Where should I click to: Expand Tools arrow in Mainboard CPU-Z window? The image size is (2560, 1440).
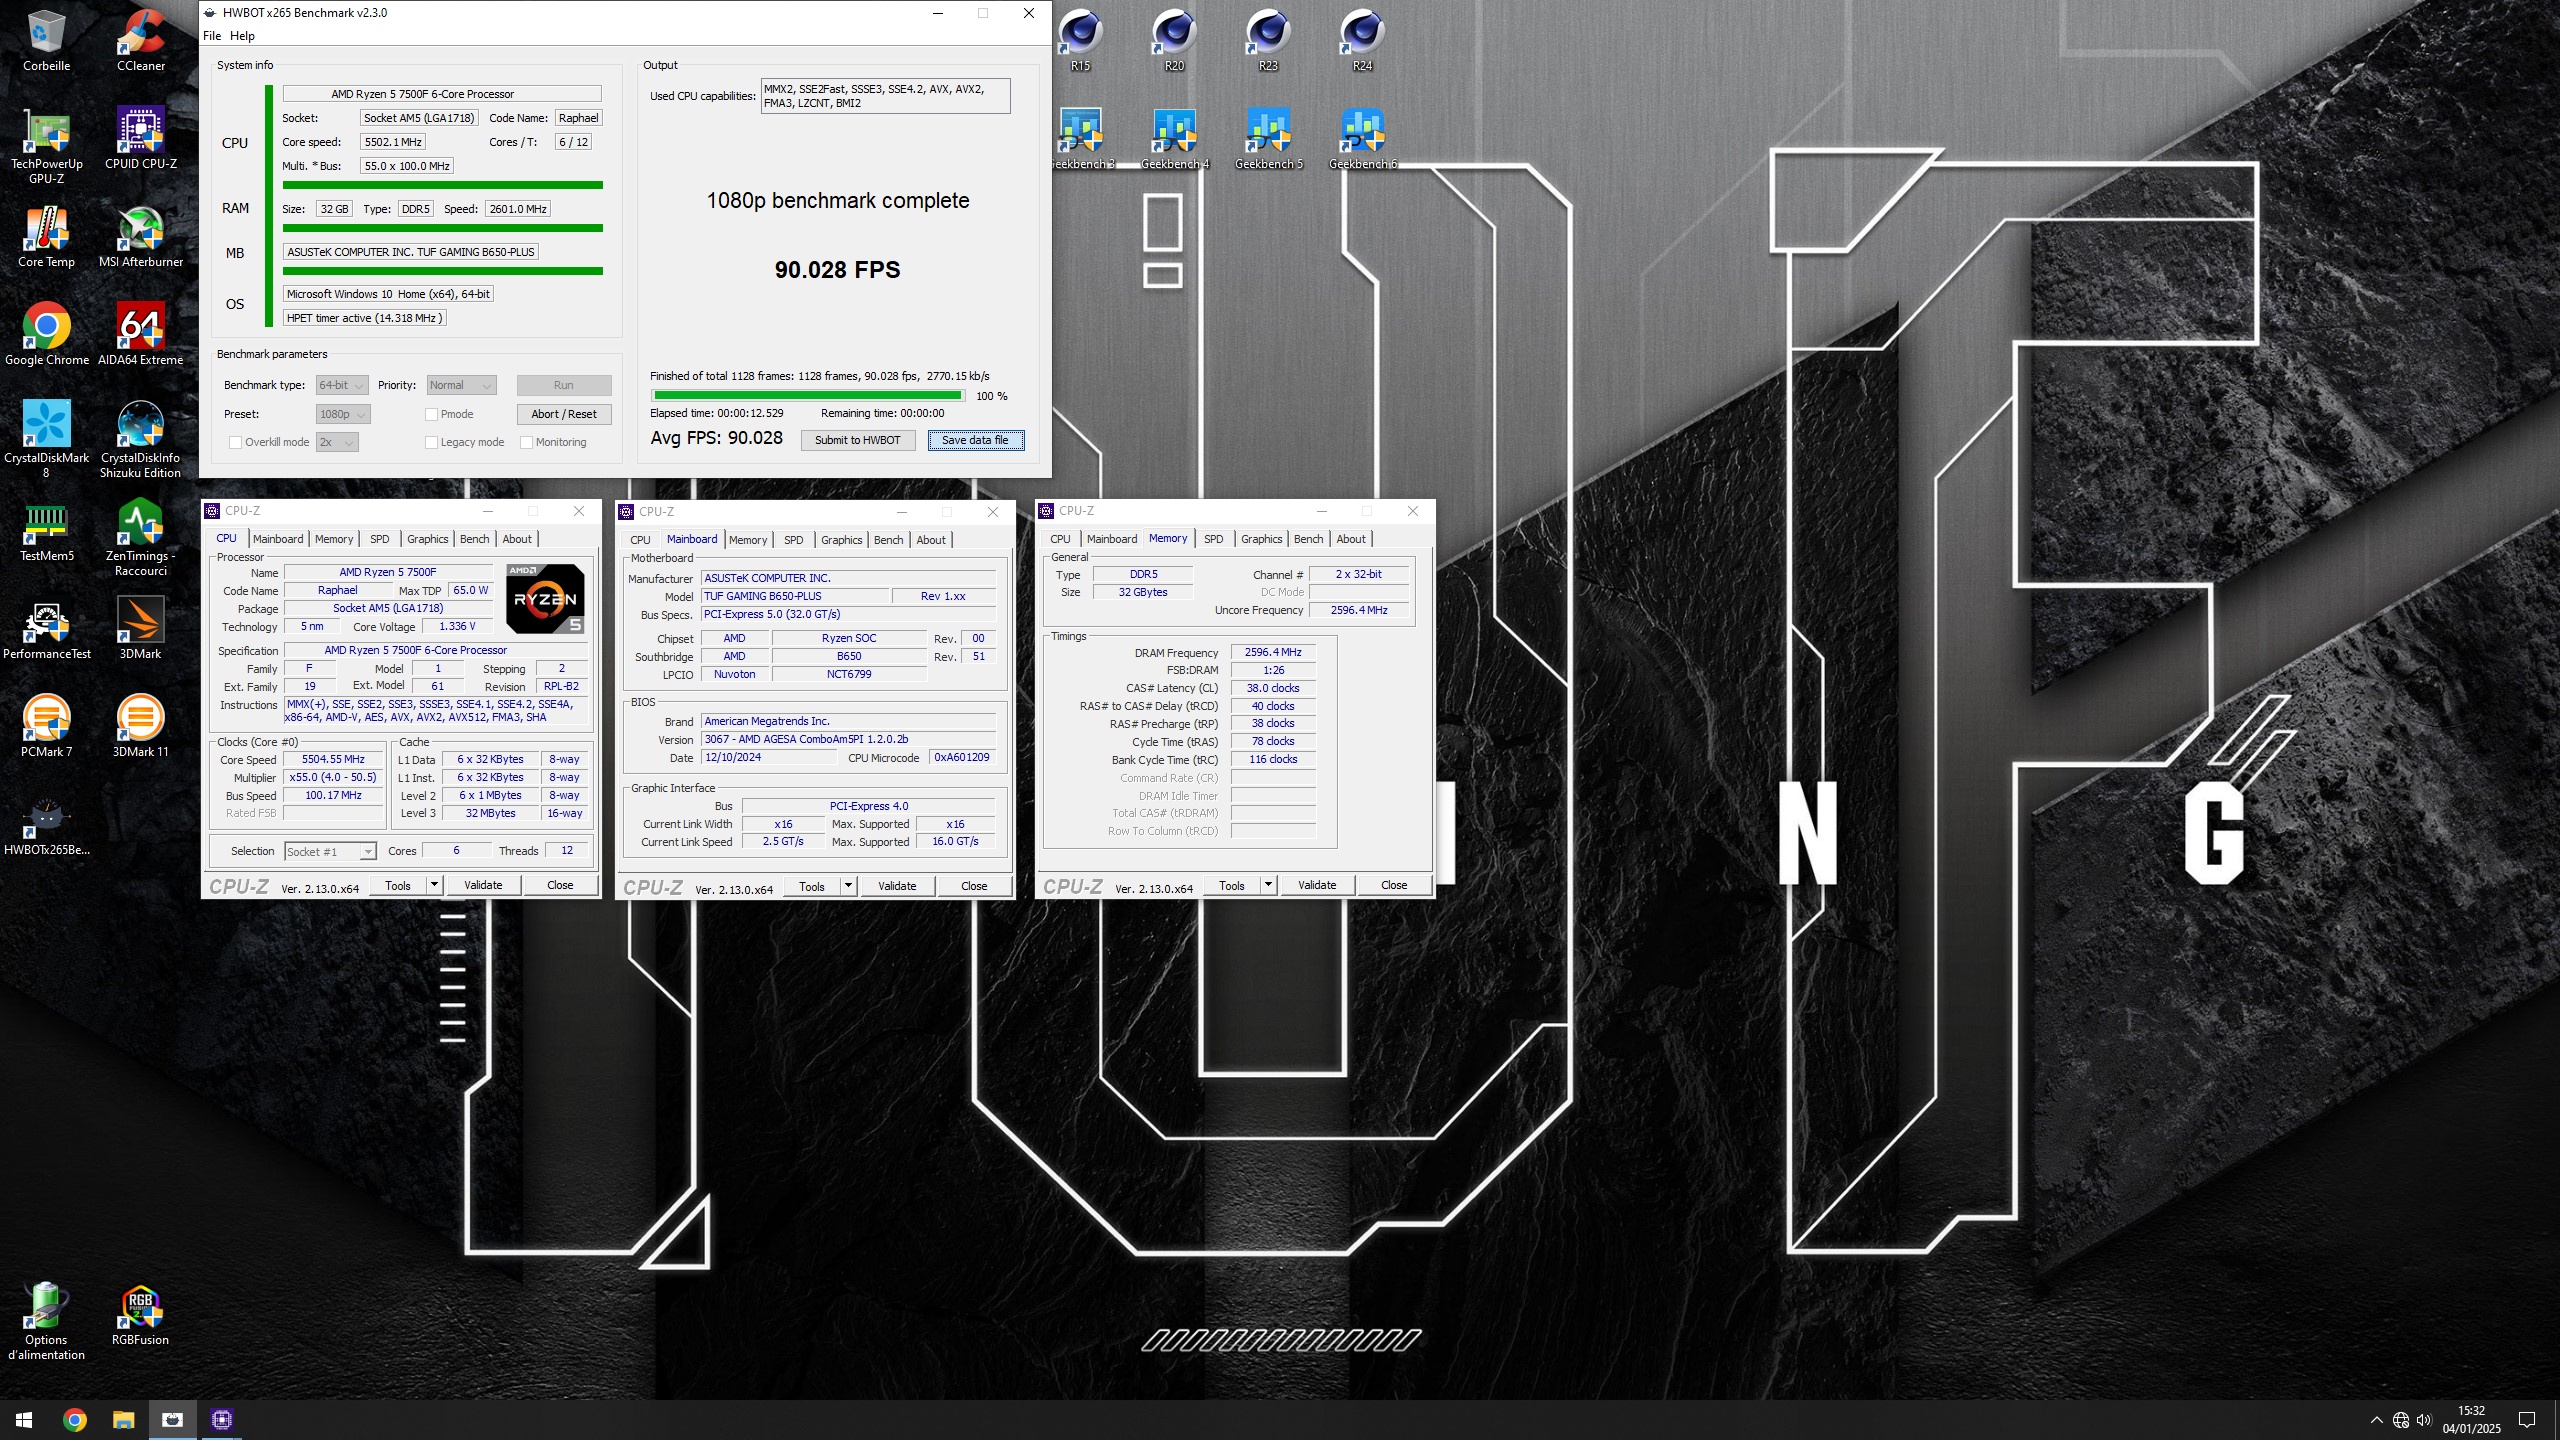[848, 886]
